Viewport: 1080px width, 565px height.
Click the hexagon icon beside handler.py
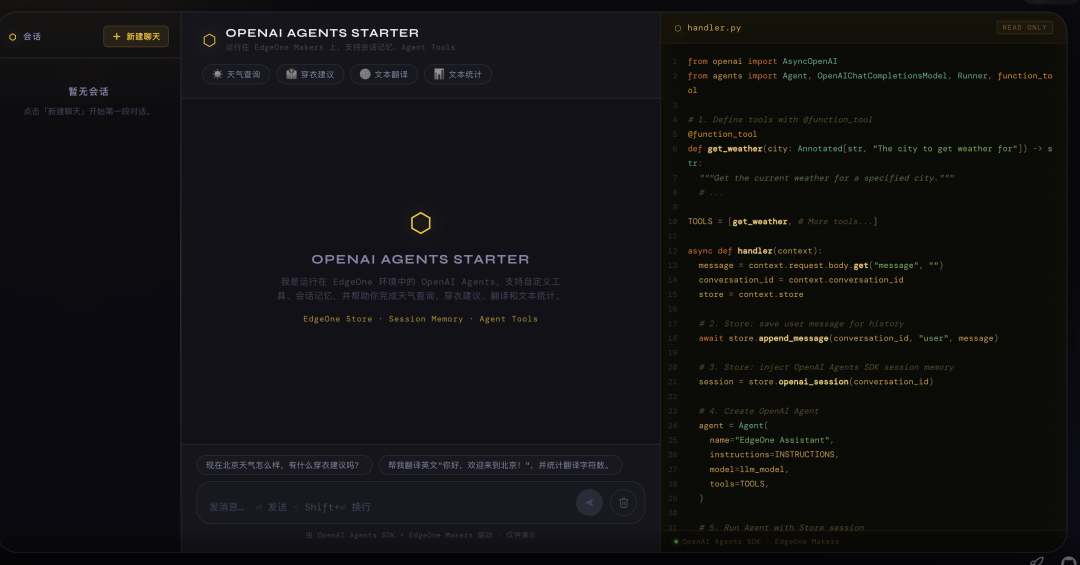[678, 28]
